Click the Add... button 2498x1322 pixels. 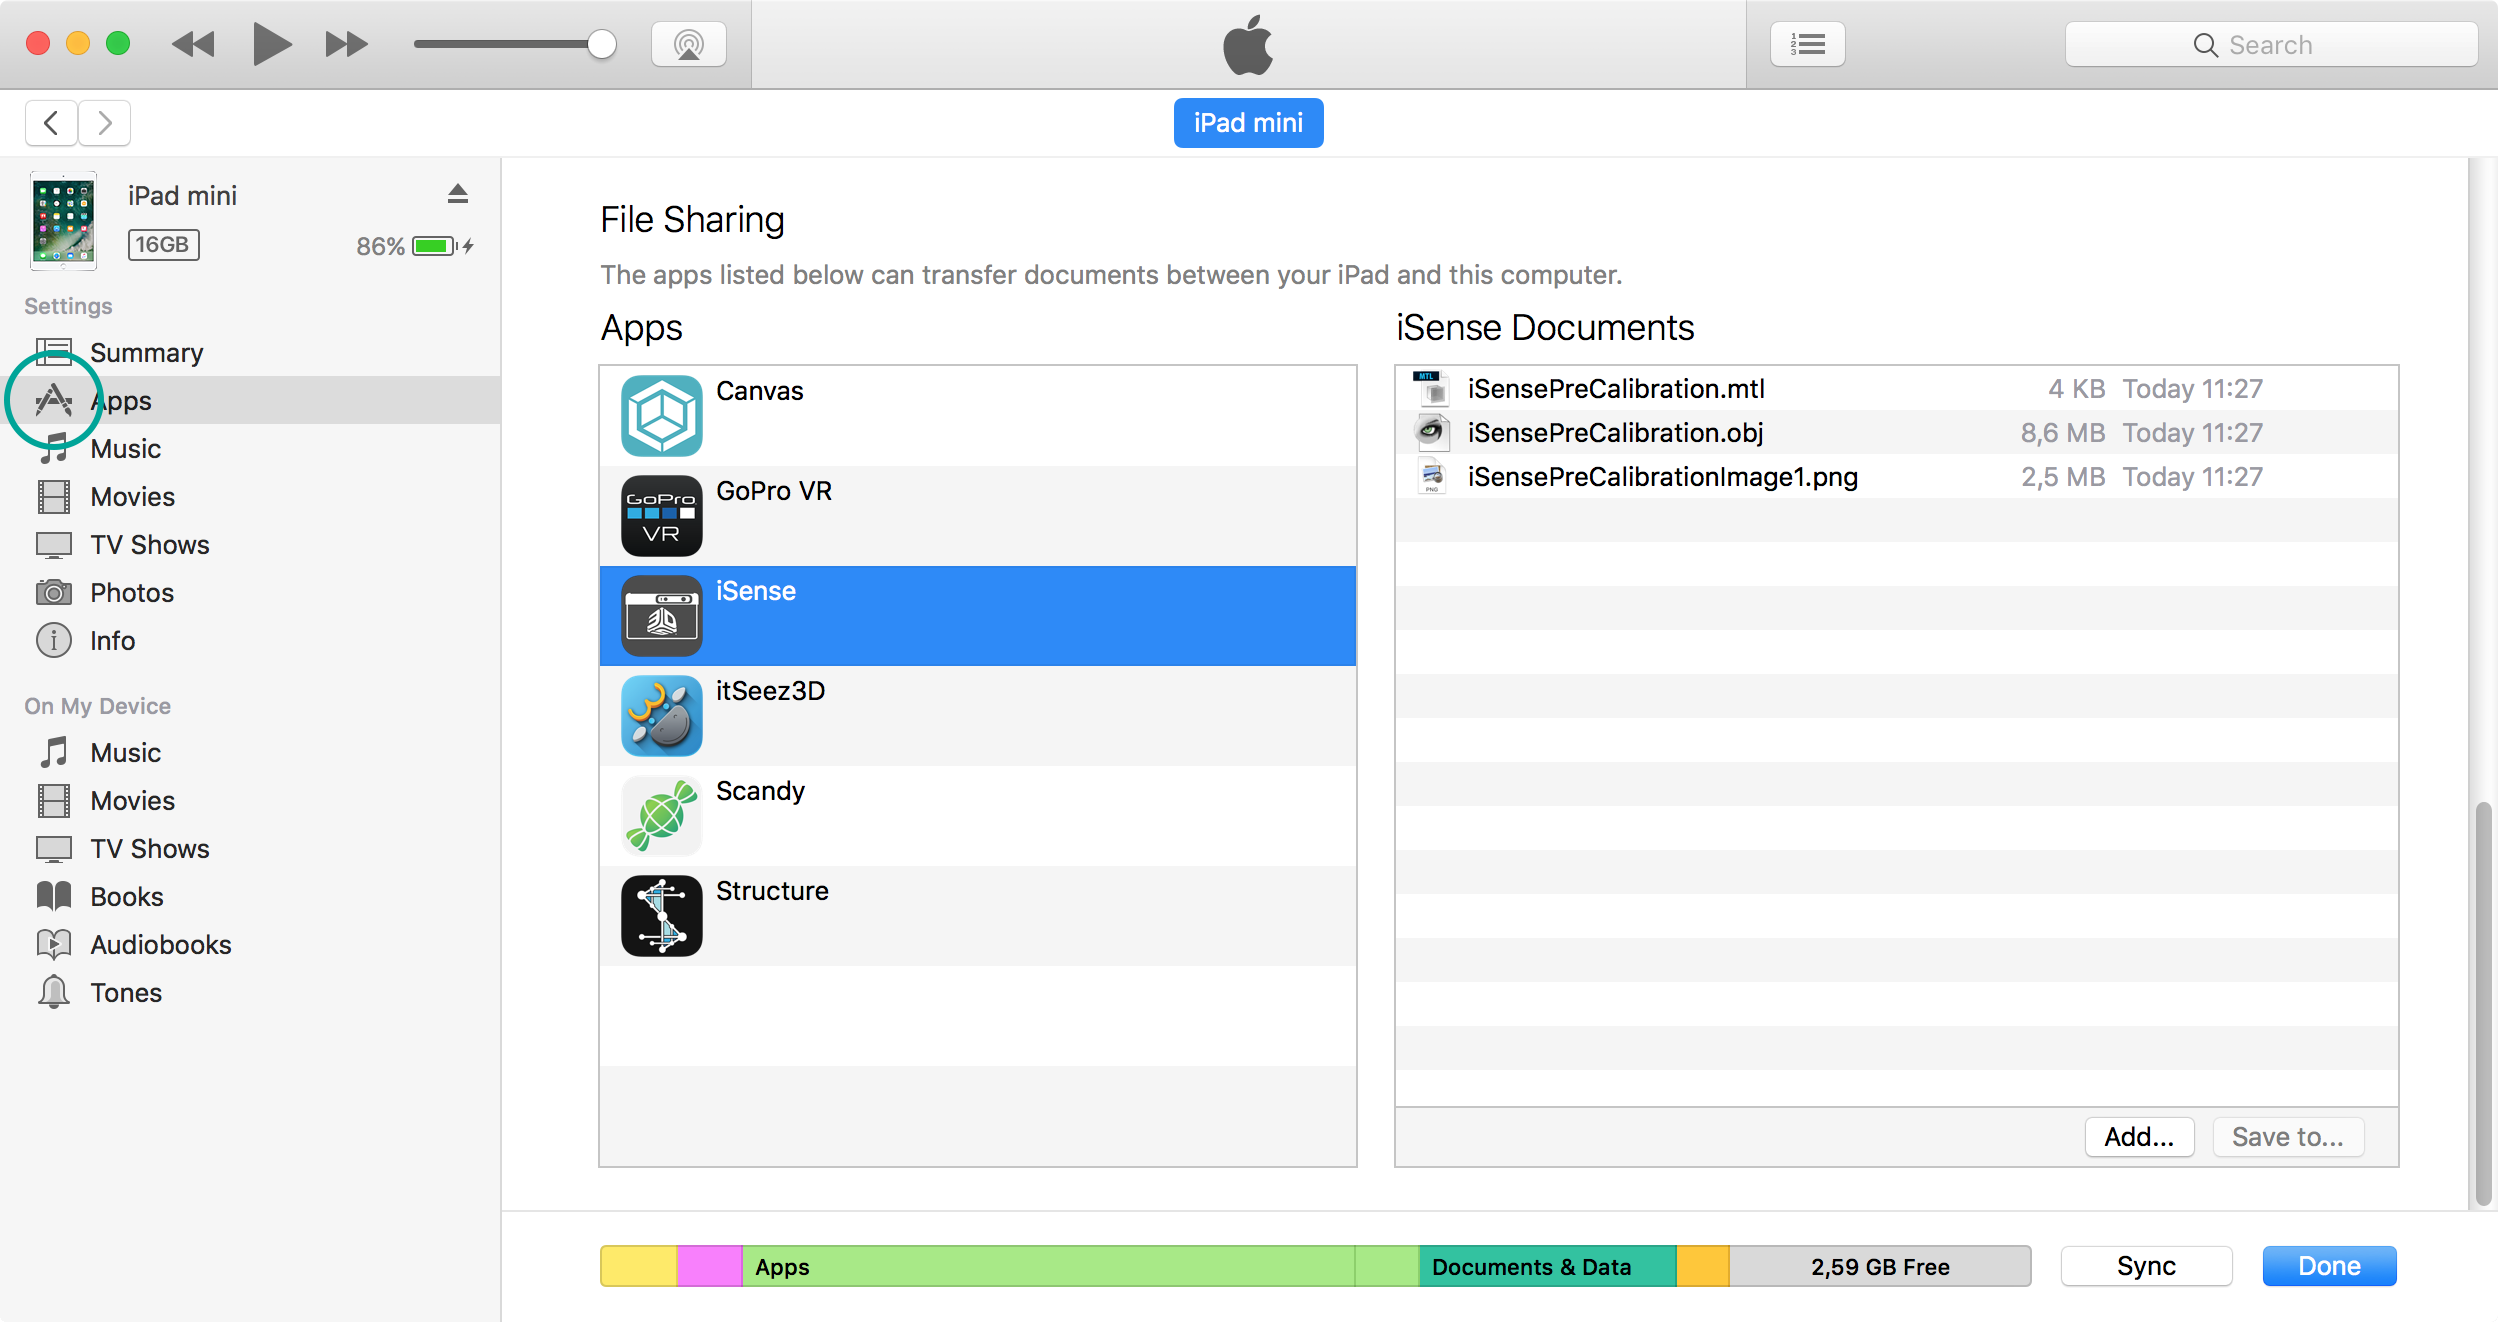[x=2139, y=1137]
